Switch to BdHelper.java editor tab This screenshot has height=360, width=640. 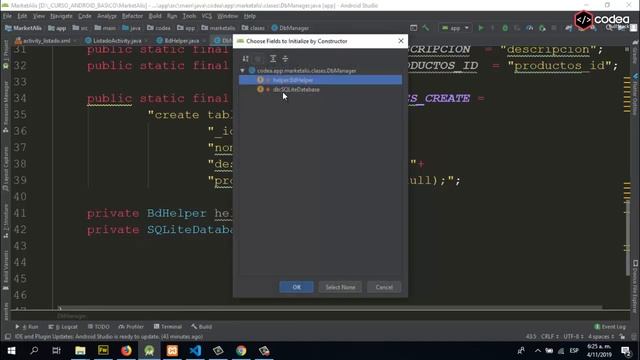tap(181, 41)
